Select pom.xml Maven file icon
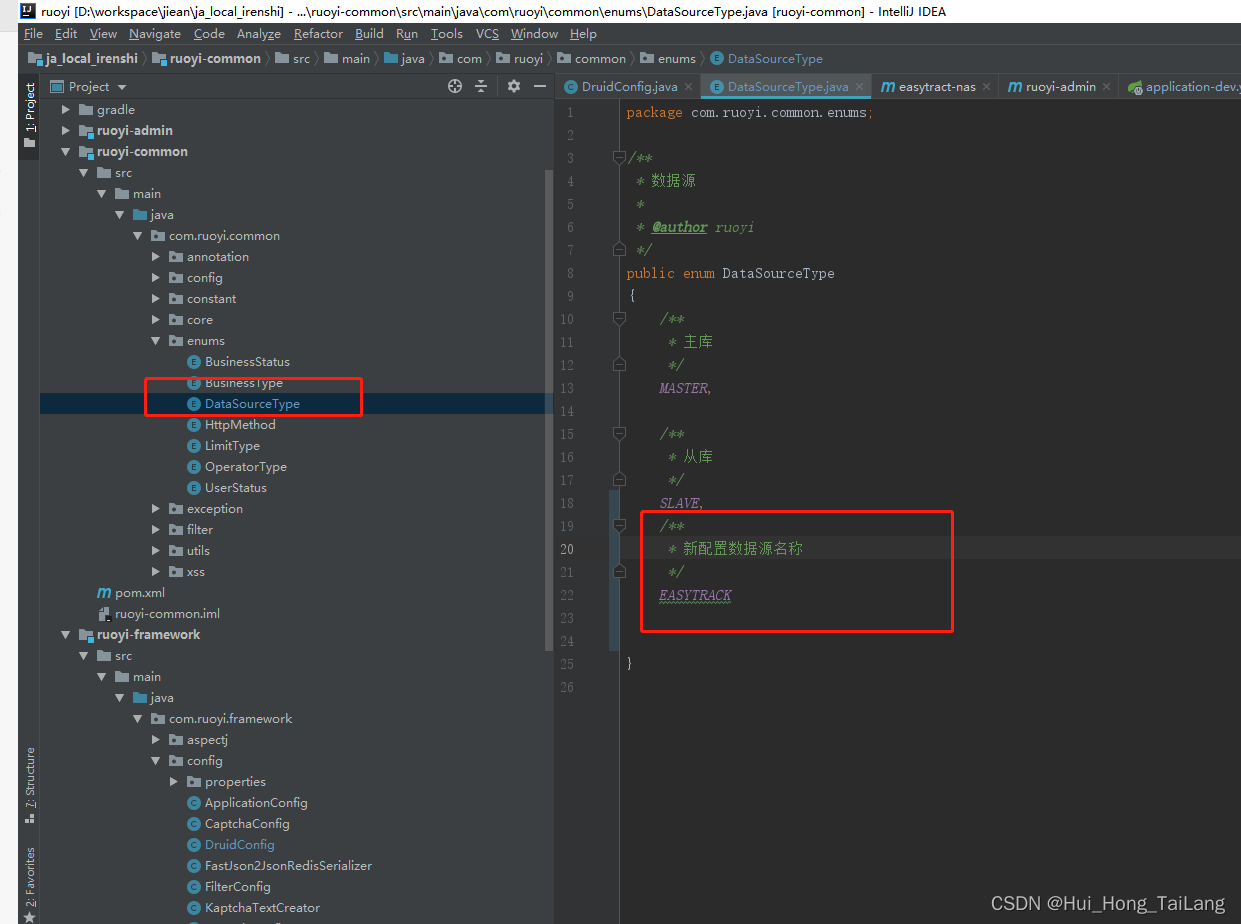1241x924 pixels. tap(104, 593)
